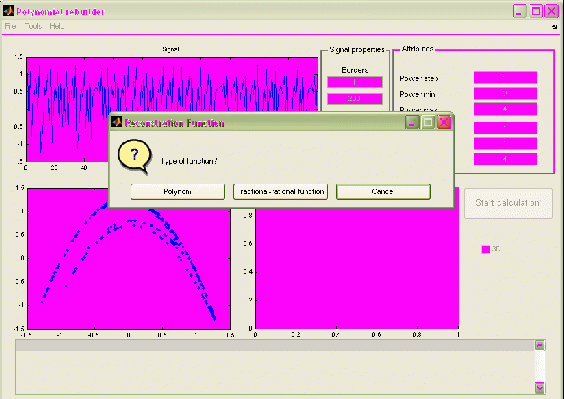This screenshot has height=399, width=564.
Task: Click the first Borders field showing 1
Action: pos(355,82)
